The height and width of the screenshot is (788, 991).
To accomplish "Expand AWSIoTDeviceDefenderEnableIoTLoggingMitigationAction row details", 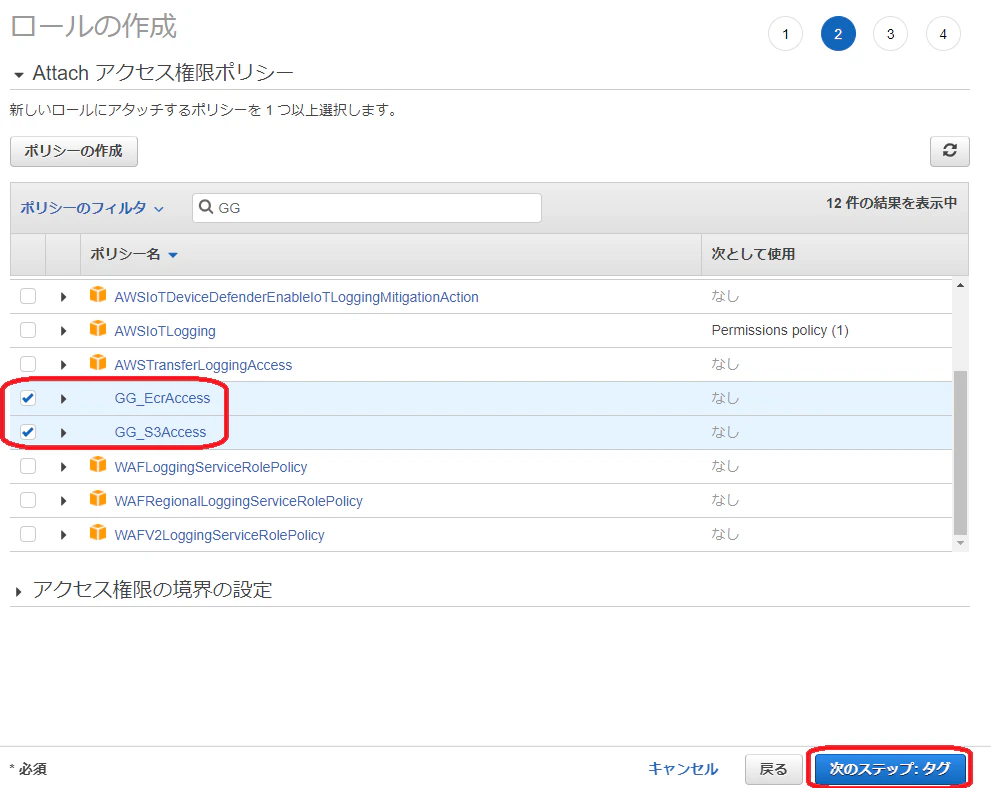I will coord(63,296).
